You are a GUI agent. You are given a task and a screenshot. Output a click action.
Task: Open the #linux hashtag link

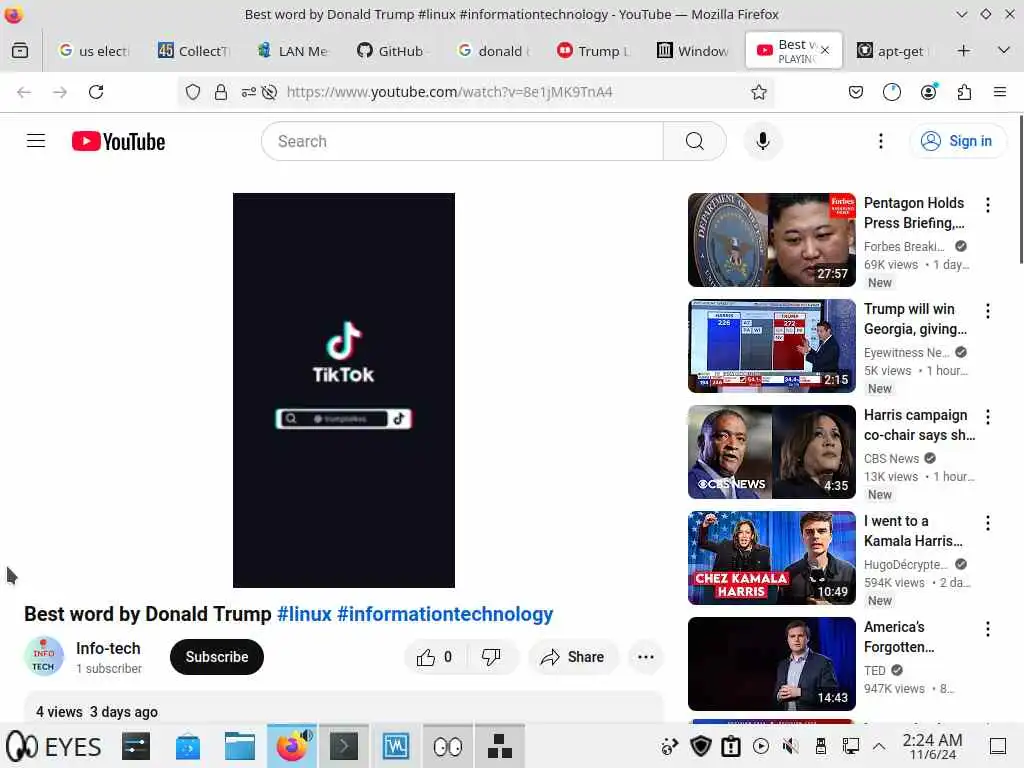click(x=304, y=614)
